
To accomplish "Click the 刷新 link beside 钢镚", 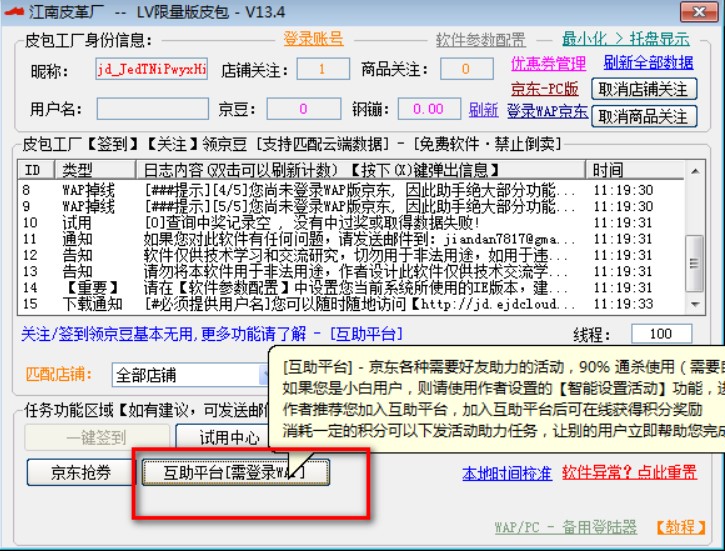I will [483, 110].
